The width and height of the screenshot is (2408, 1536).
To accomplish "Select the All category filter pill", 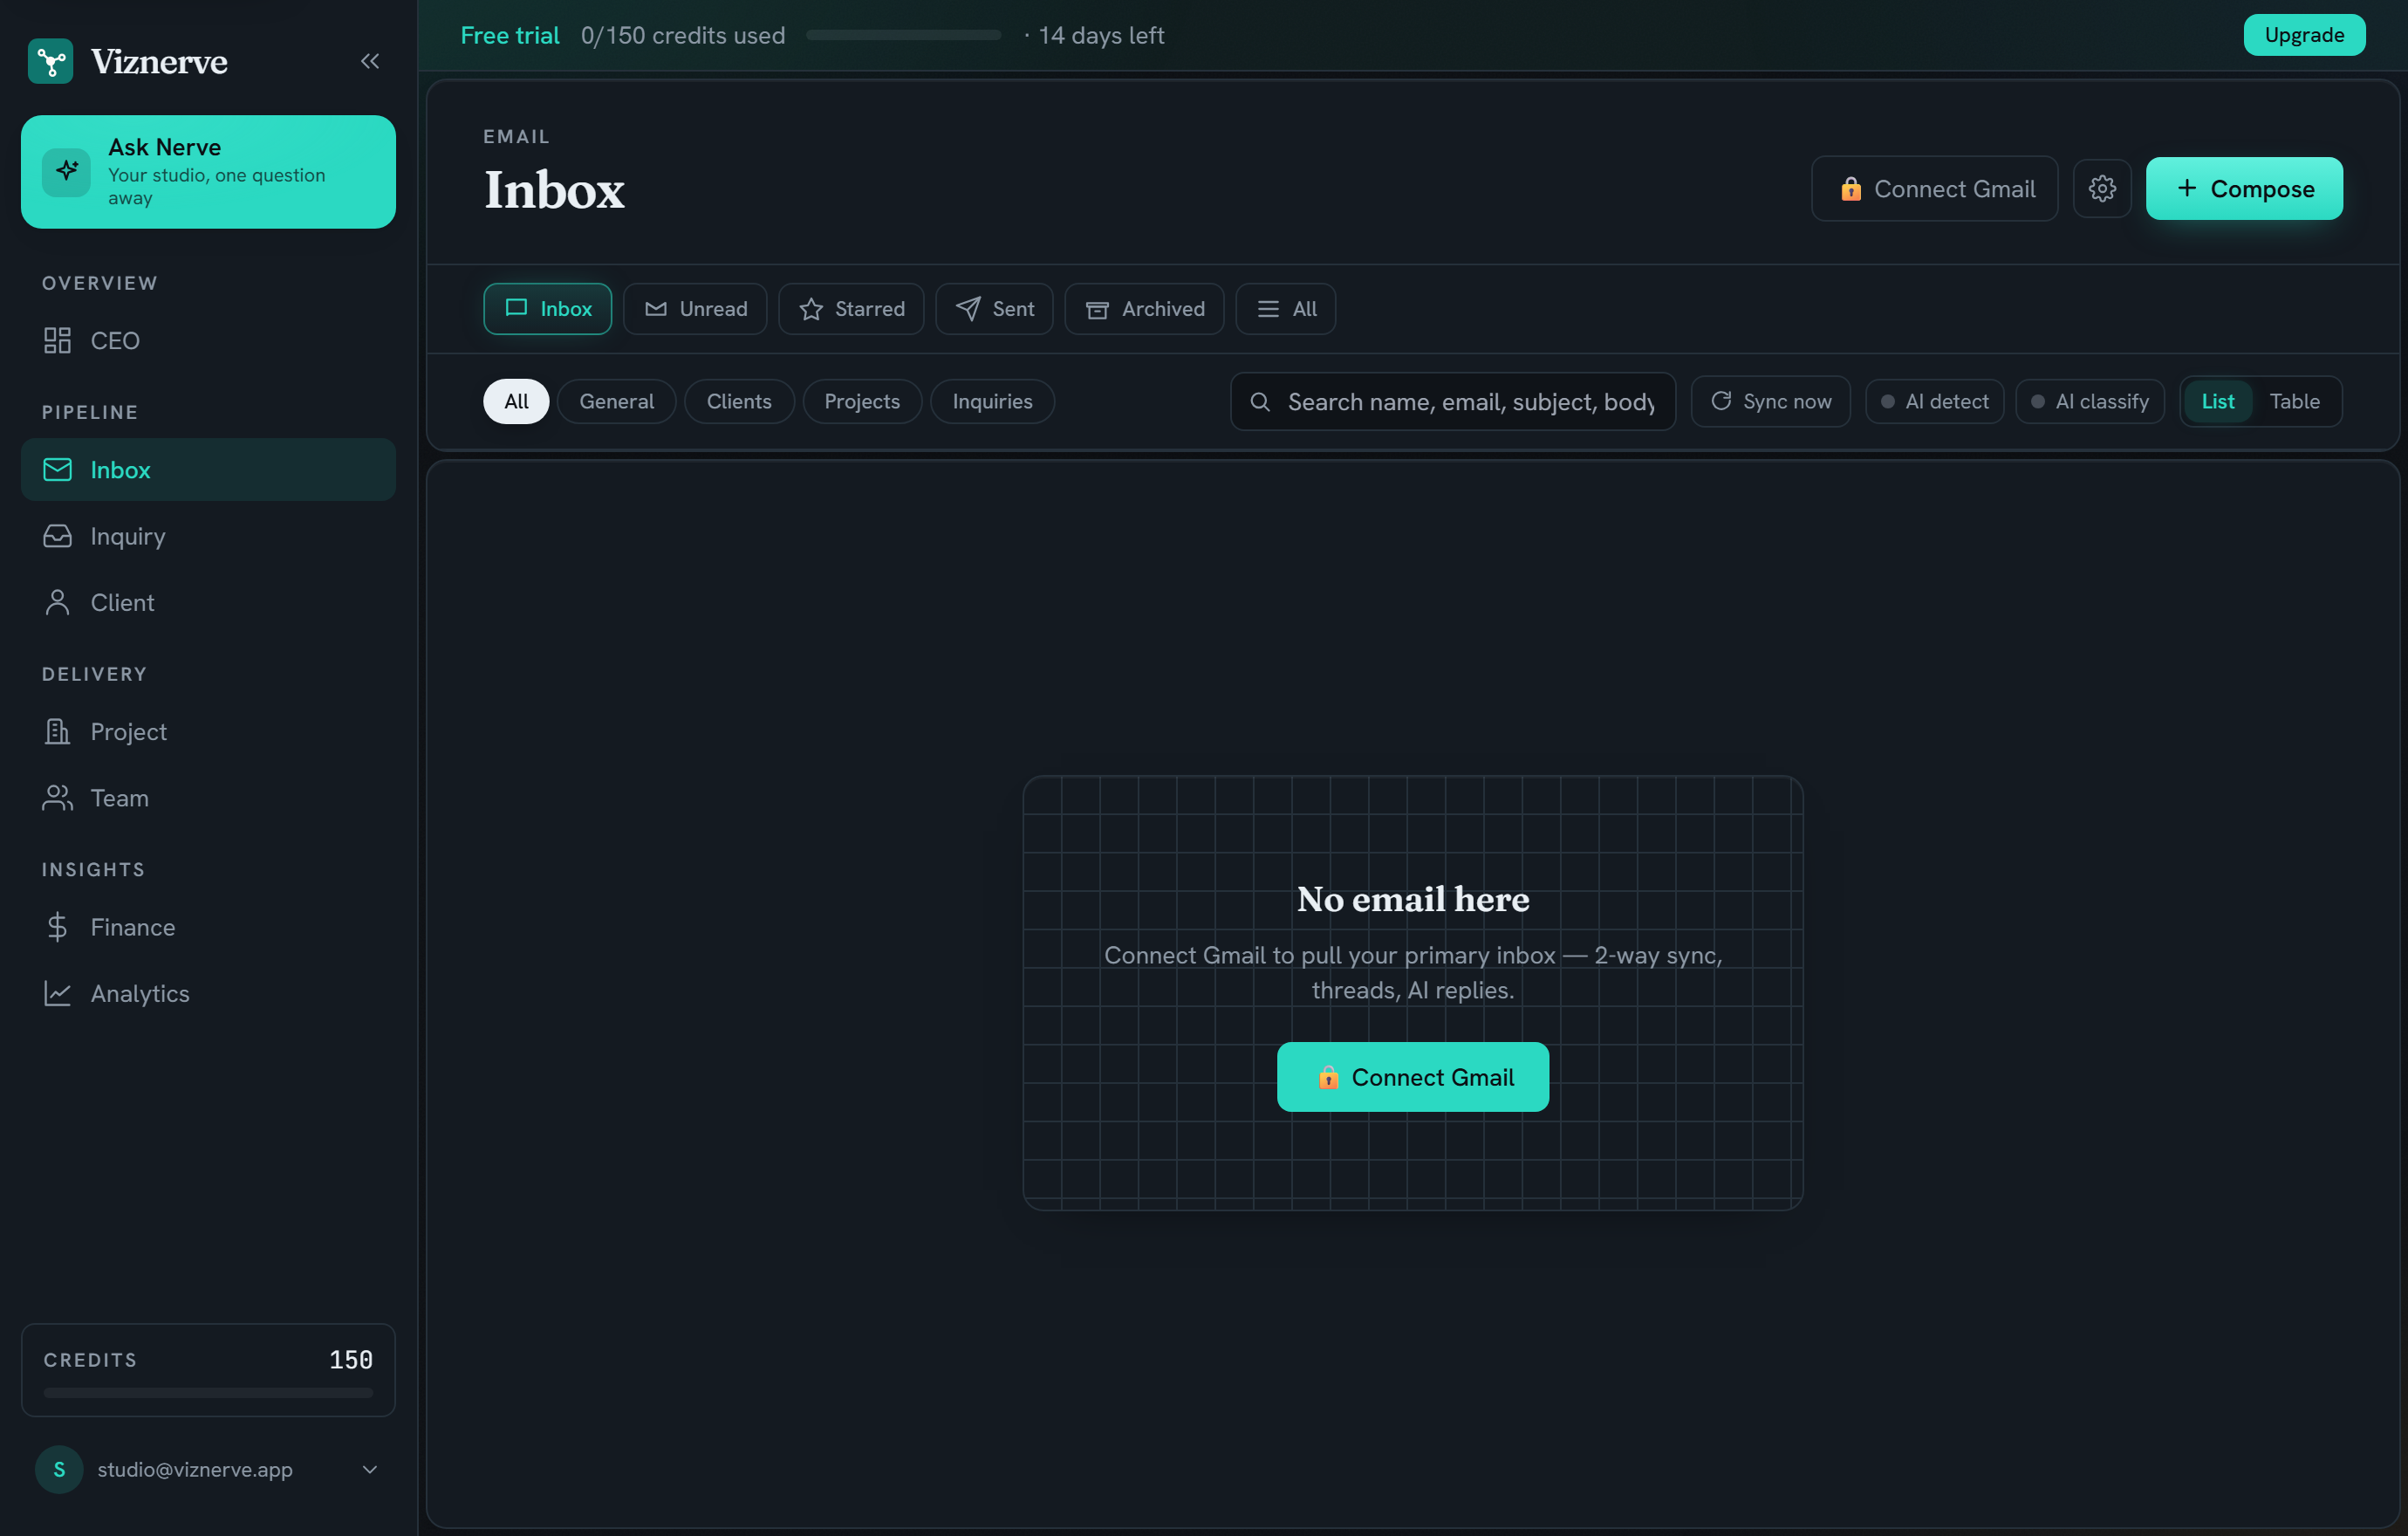I will point(516,402).
